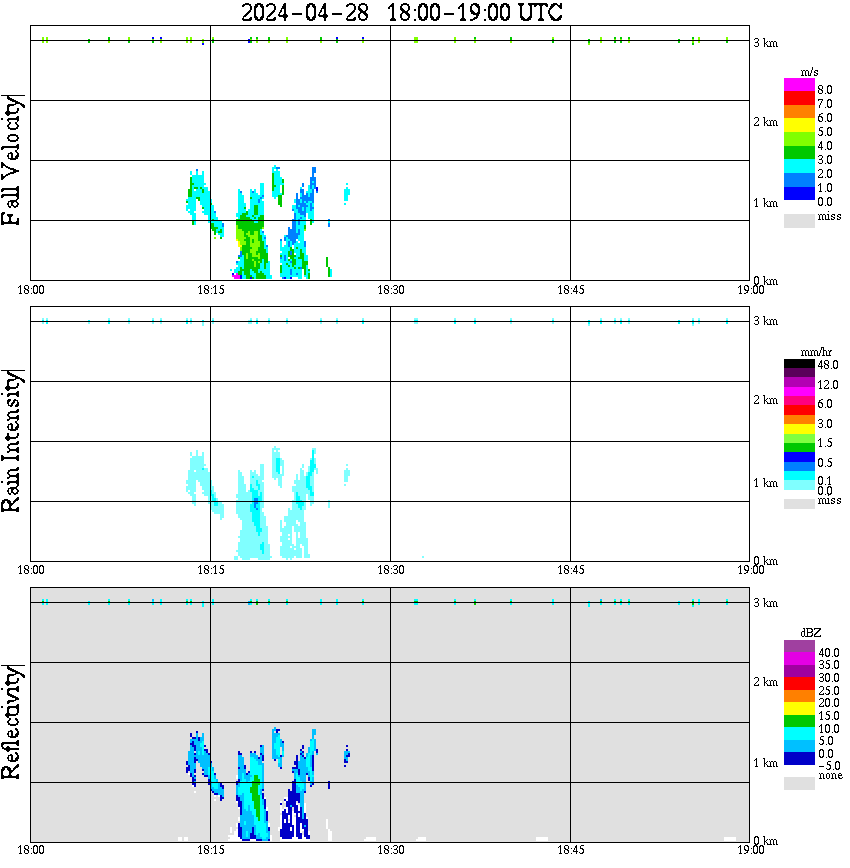The width and height of the screenshot is (850, 868).
Task: Click the orange swatch in the m/s legend
Action: coord(799,112)
